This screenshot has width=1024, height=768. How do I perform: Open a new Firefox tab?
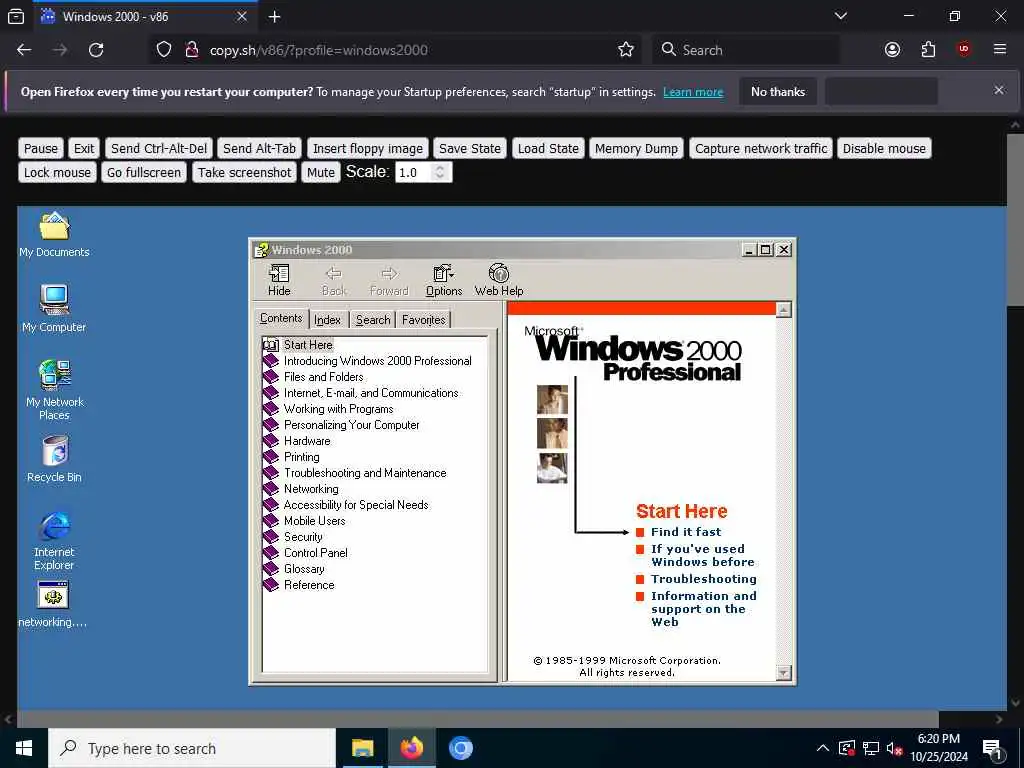coord(275,16)
